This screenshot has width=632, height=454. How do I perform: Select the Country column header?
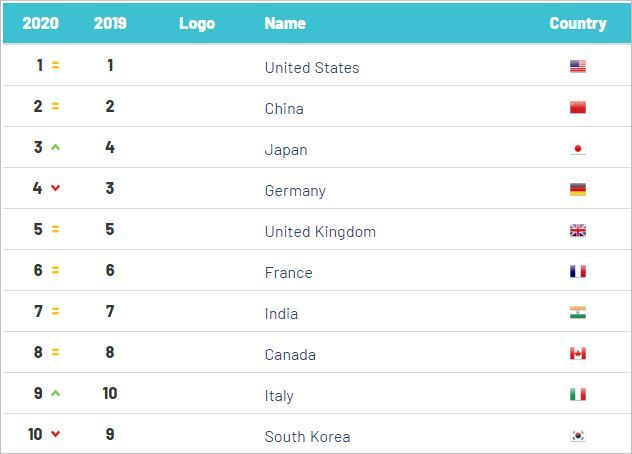tap(578, 23)
